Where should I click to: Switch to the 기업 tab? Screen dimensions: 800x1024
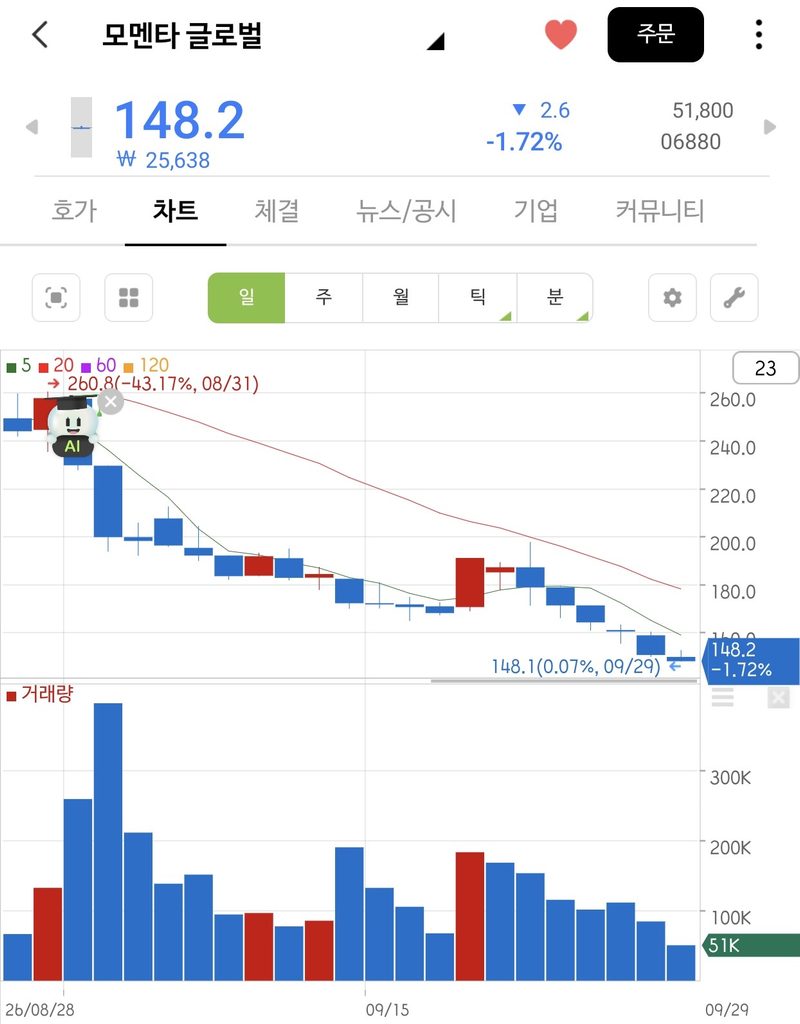tap(536, 211)
